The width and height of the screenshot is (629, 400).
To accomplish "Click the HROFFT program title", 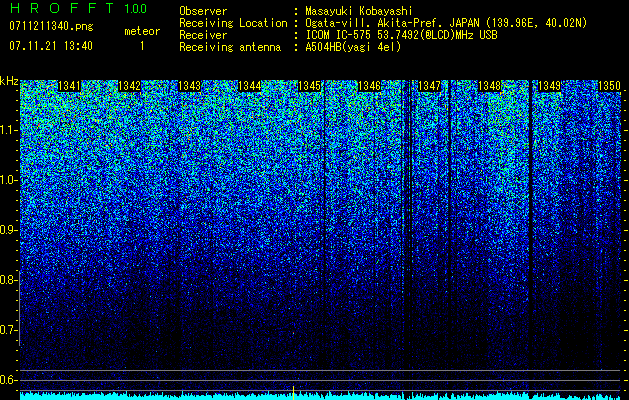I will pyautogui.click(x=62, y=8).
